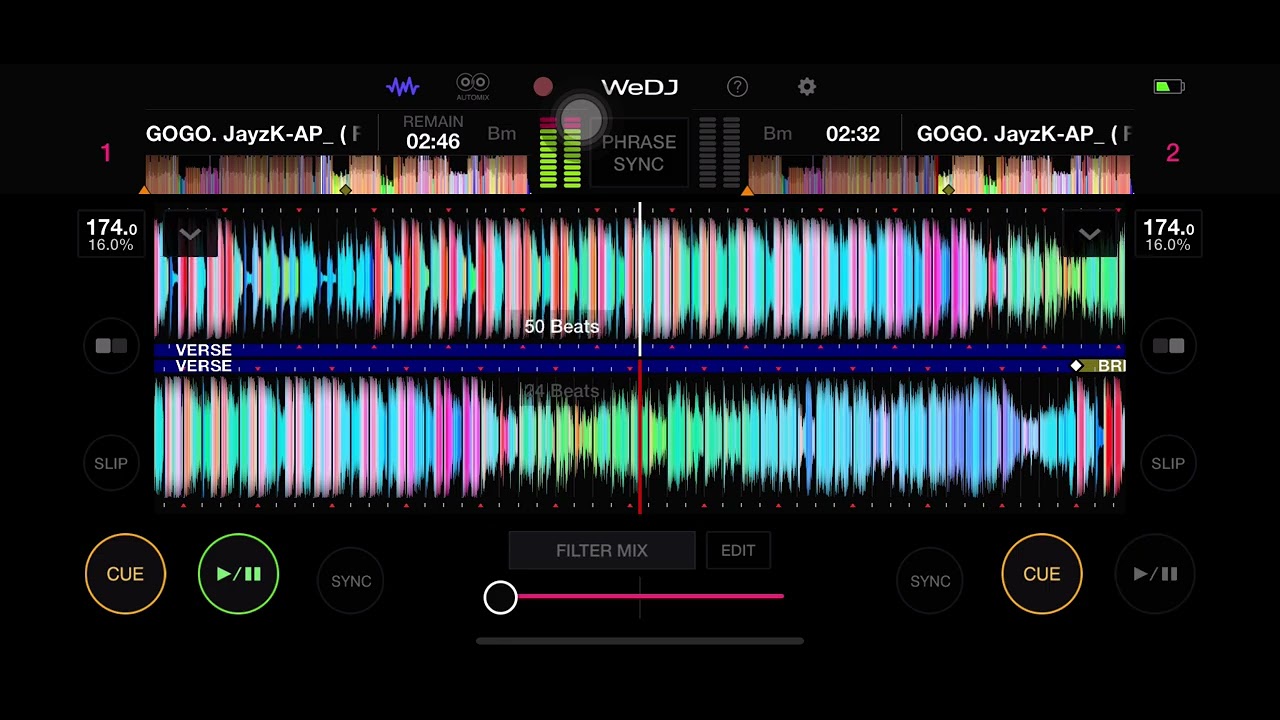
Task: Tap CUE on deck 2
Action: pos(1041,574)
